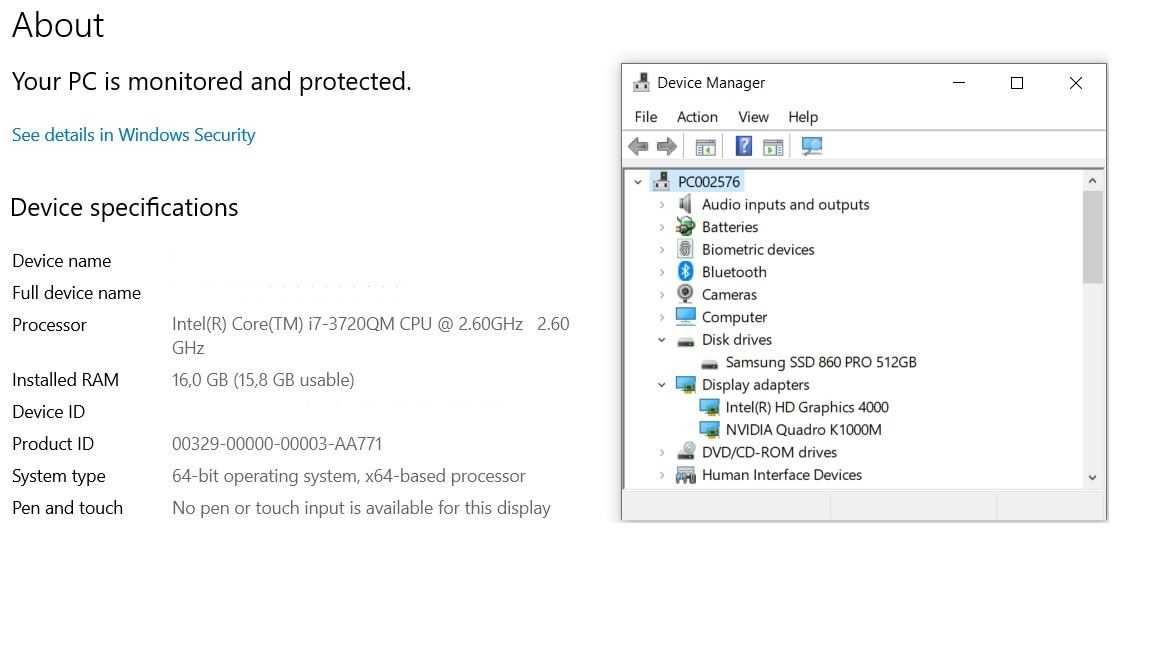Expand the Batteries category

[661, 227]
